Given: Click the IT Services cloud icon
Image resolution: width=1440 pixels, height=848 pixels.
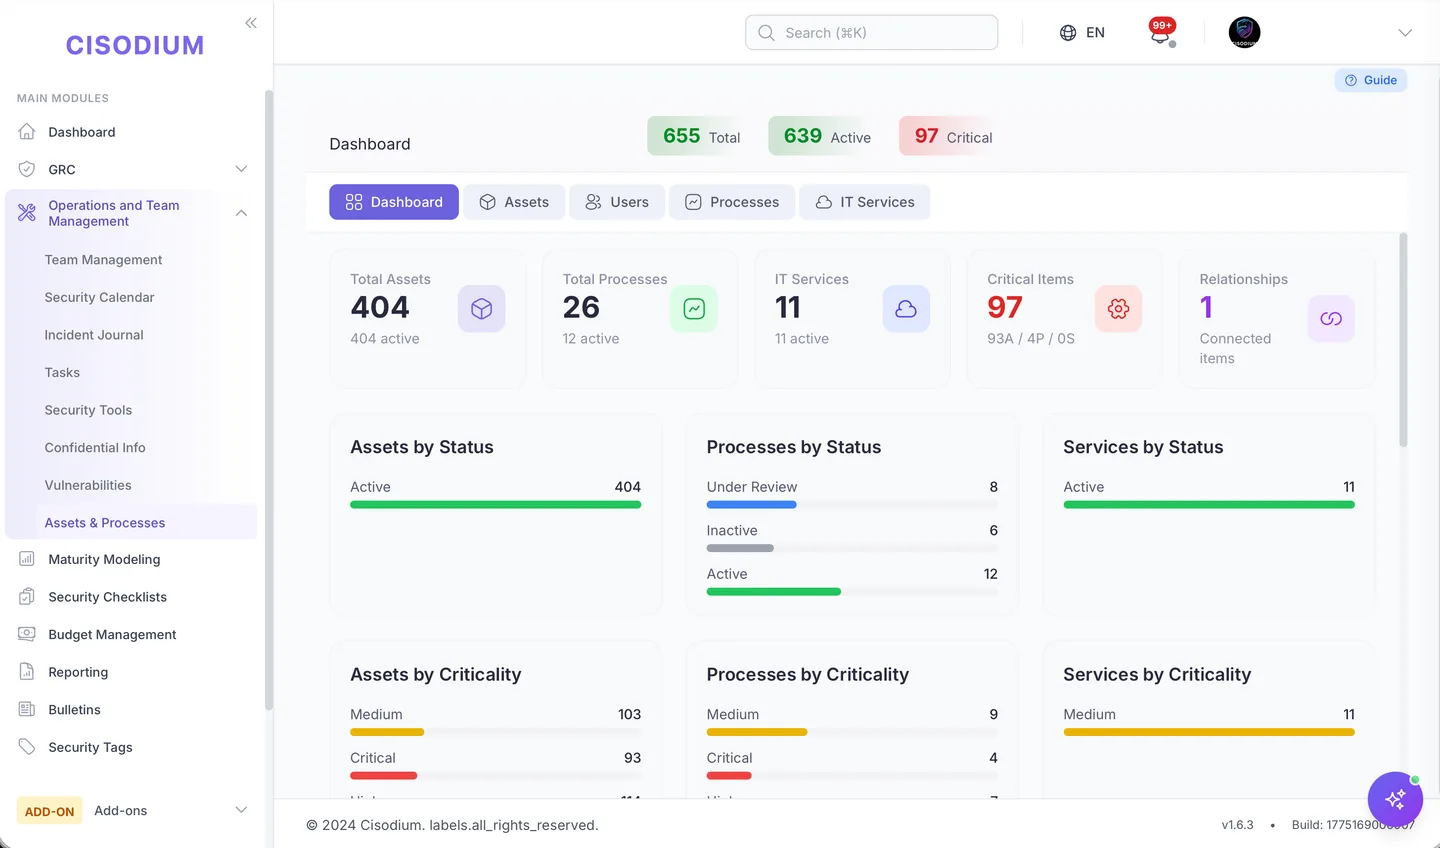Looking at the screenshot, I should [906, 309].
